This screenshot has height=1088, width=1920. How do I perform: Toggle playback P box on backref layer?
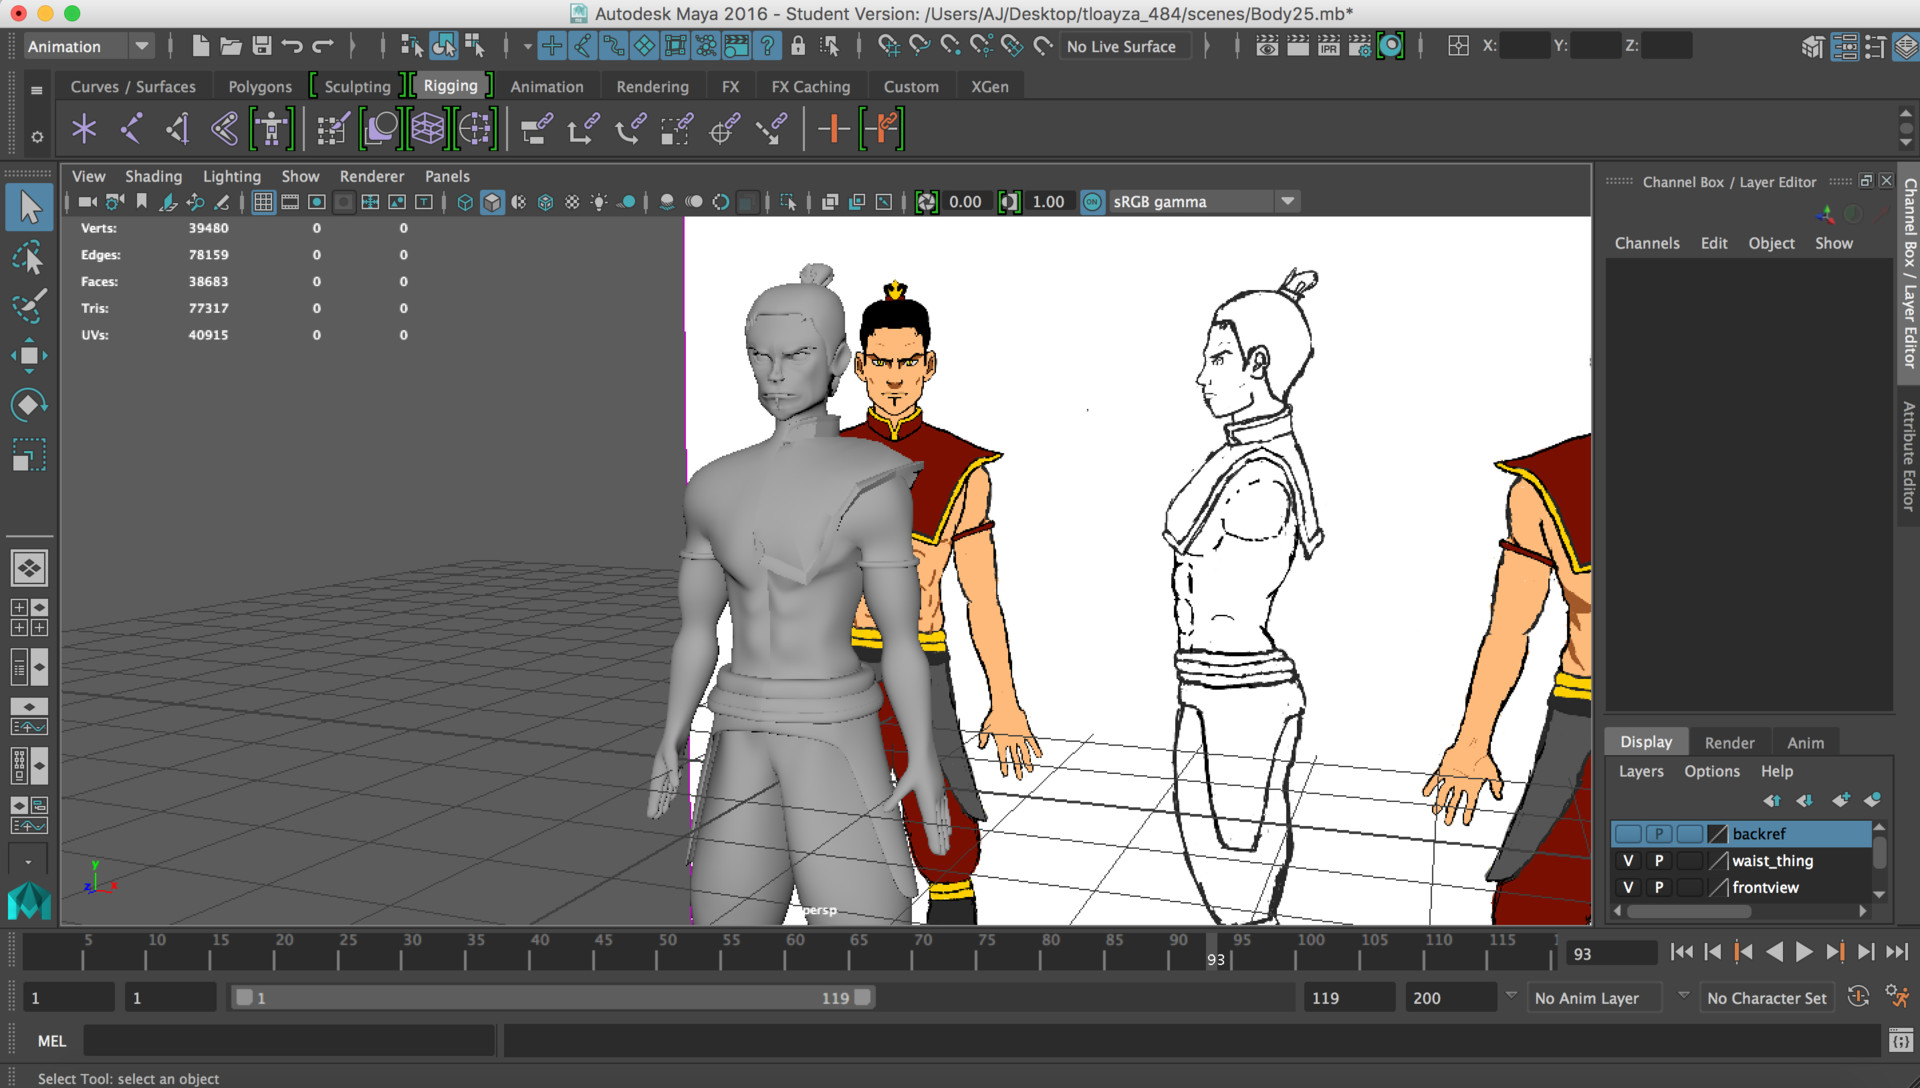click(x=1659, y=834)
